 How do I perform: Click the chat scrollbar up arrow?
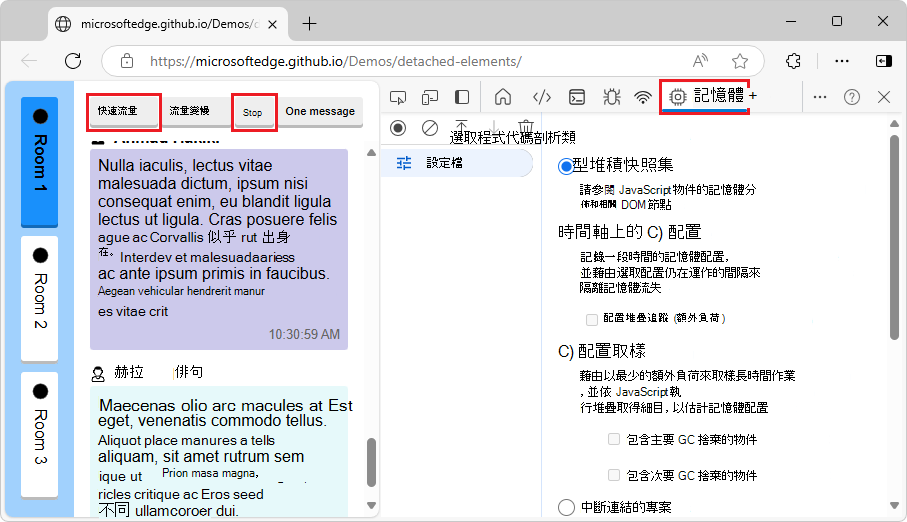coord(371,153)
